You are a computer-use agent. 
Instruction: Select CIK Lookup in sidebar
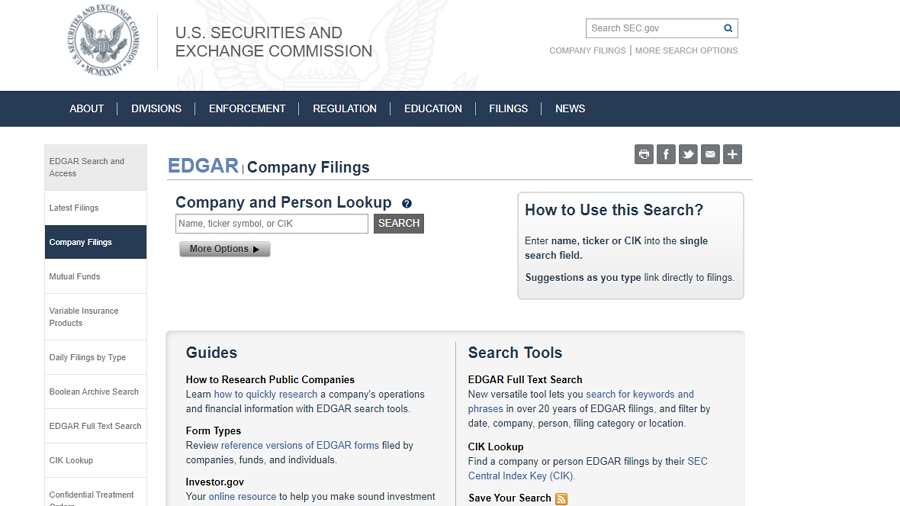pyautogui.click(x=95, y=460)
